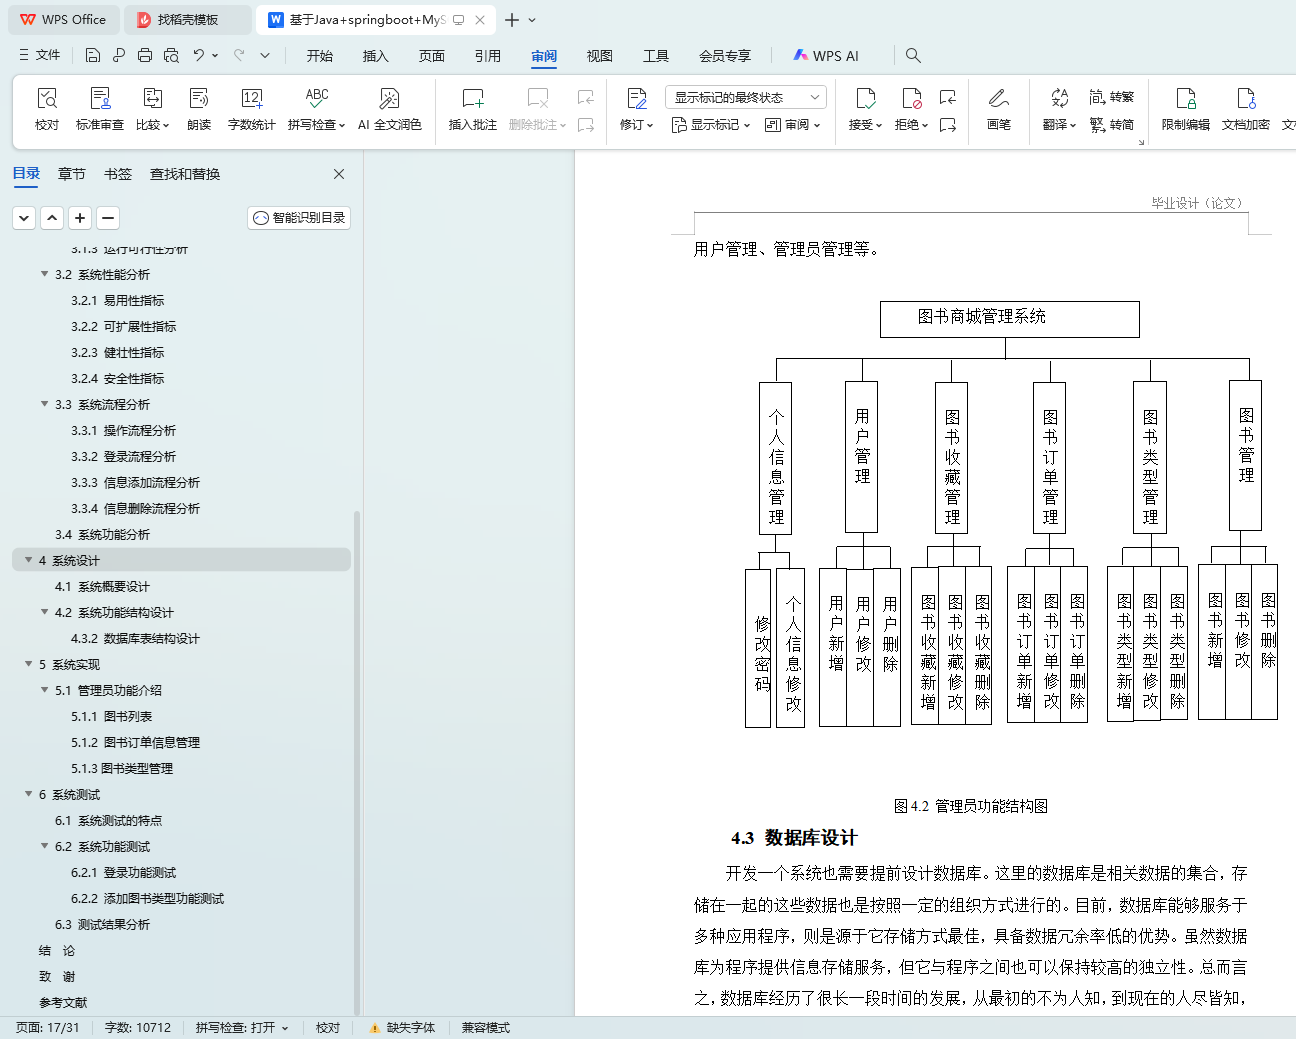The height and width of the screenshot is (1039, 1296).
Task: Click 页面: 17/31 in status bar
Action: (47, 1028)
